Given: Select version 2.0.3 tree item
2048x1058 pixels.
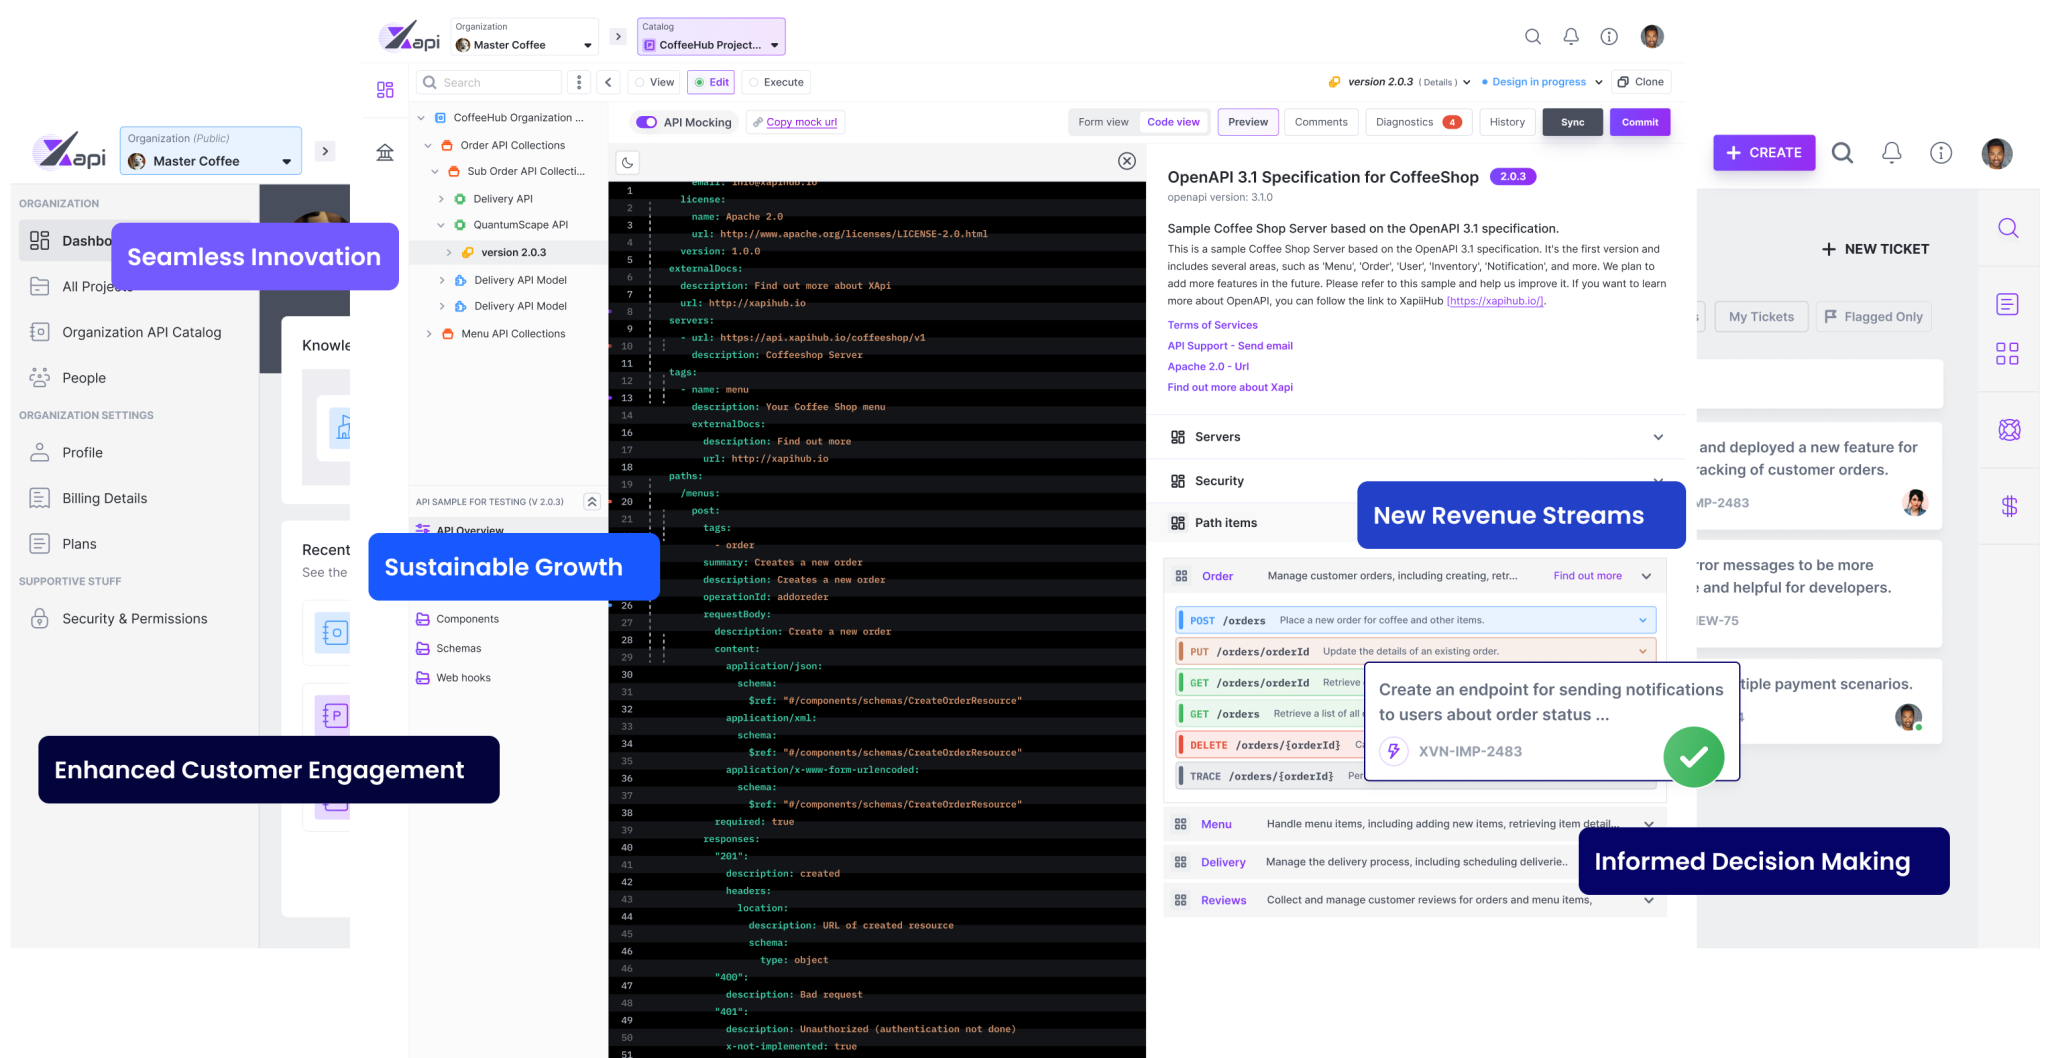Looking at the screenshot, I should (513, 252).
